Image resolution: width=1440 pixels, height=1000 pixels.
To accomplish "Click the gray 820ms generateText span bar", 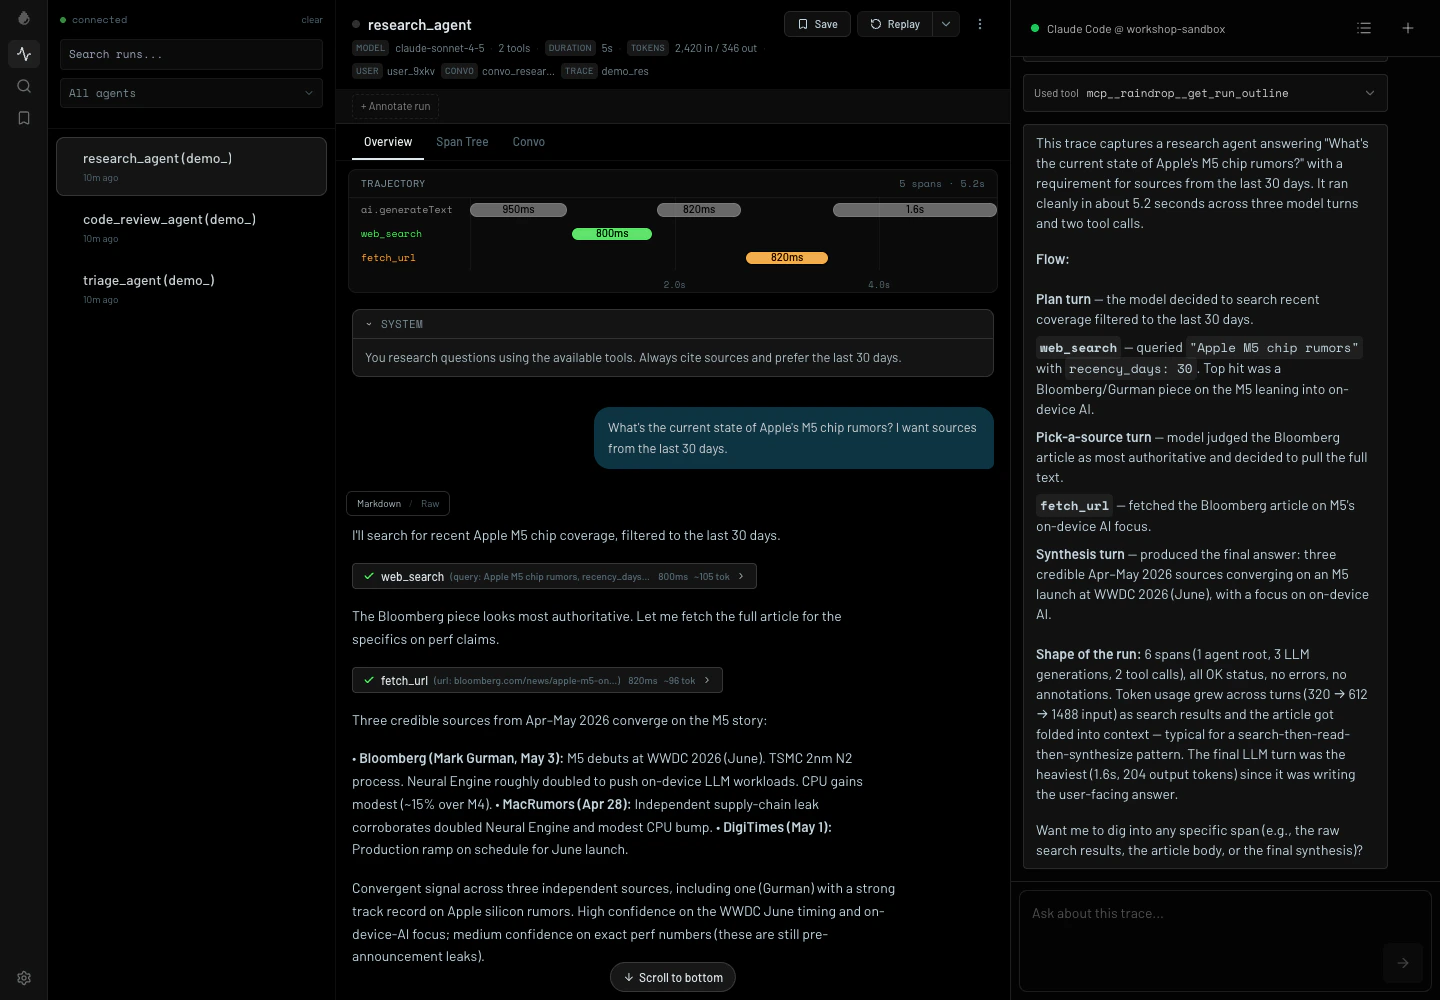I will point(699,210).
